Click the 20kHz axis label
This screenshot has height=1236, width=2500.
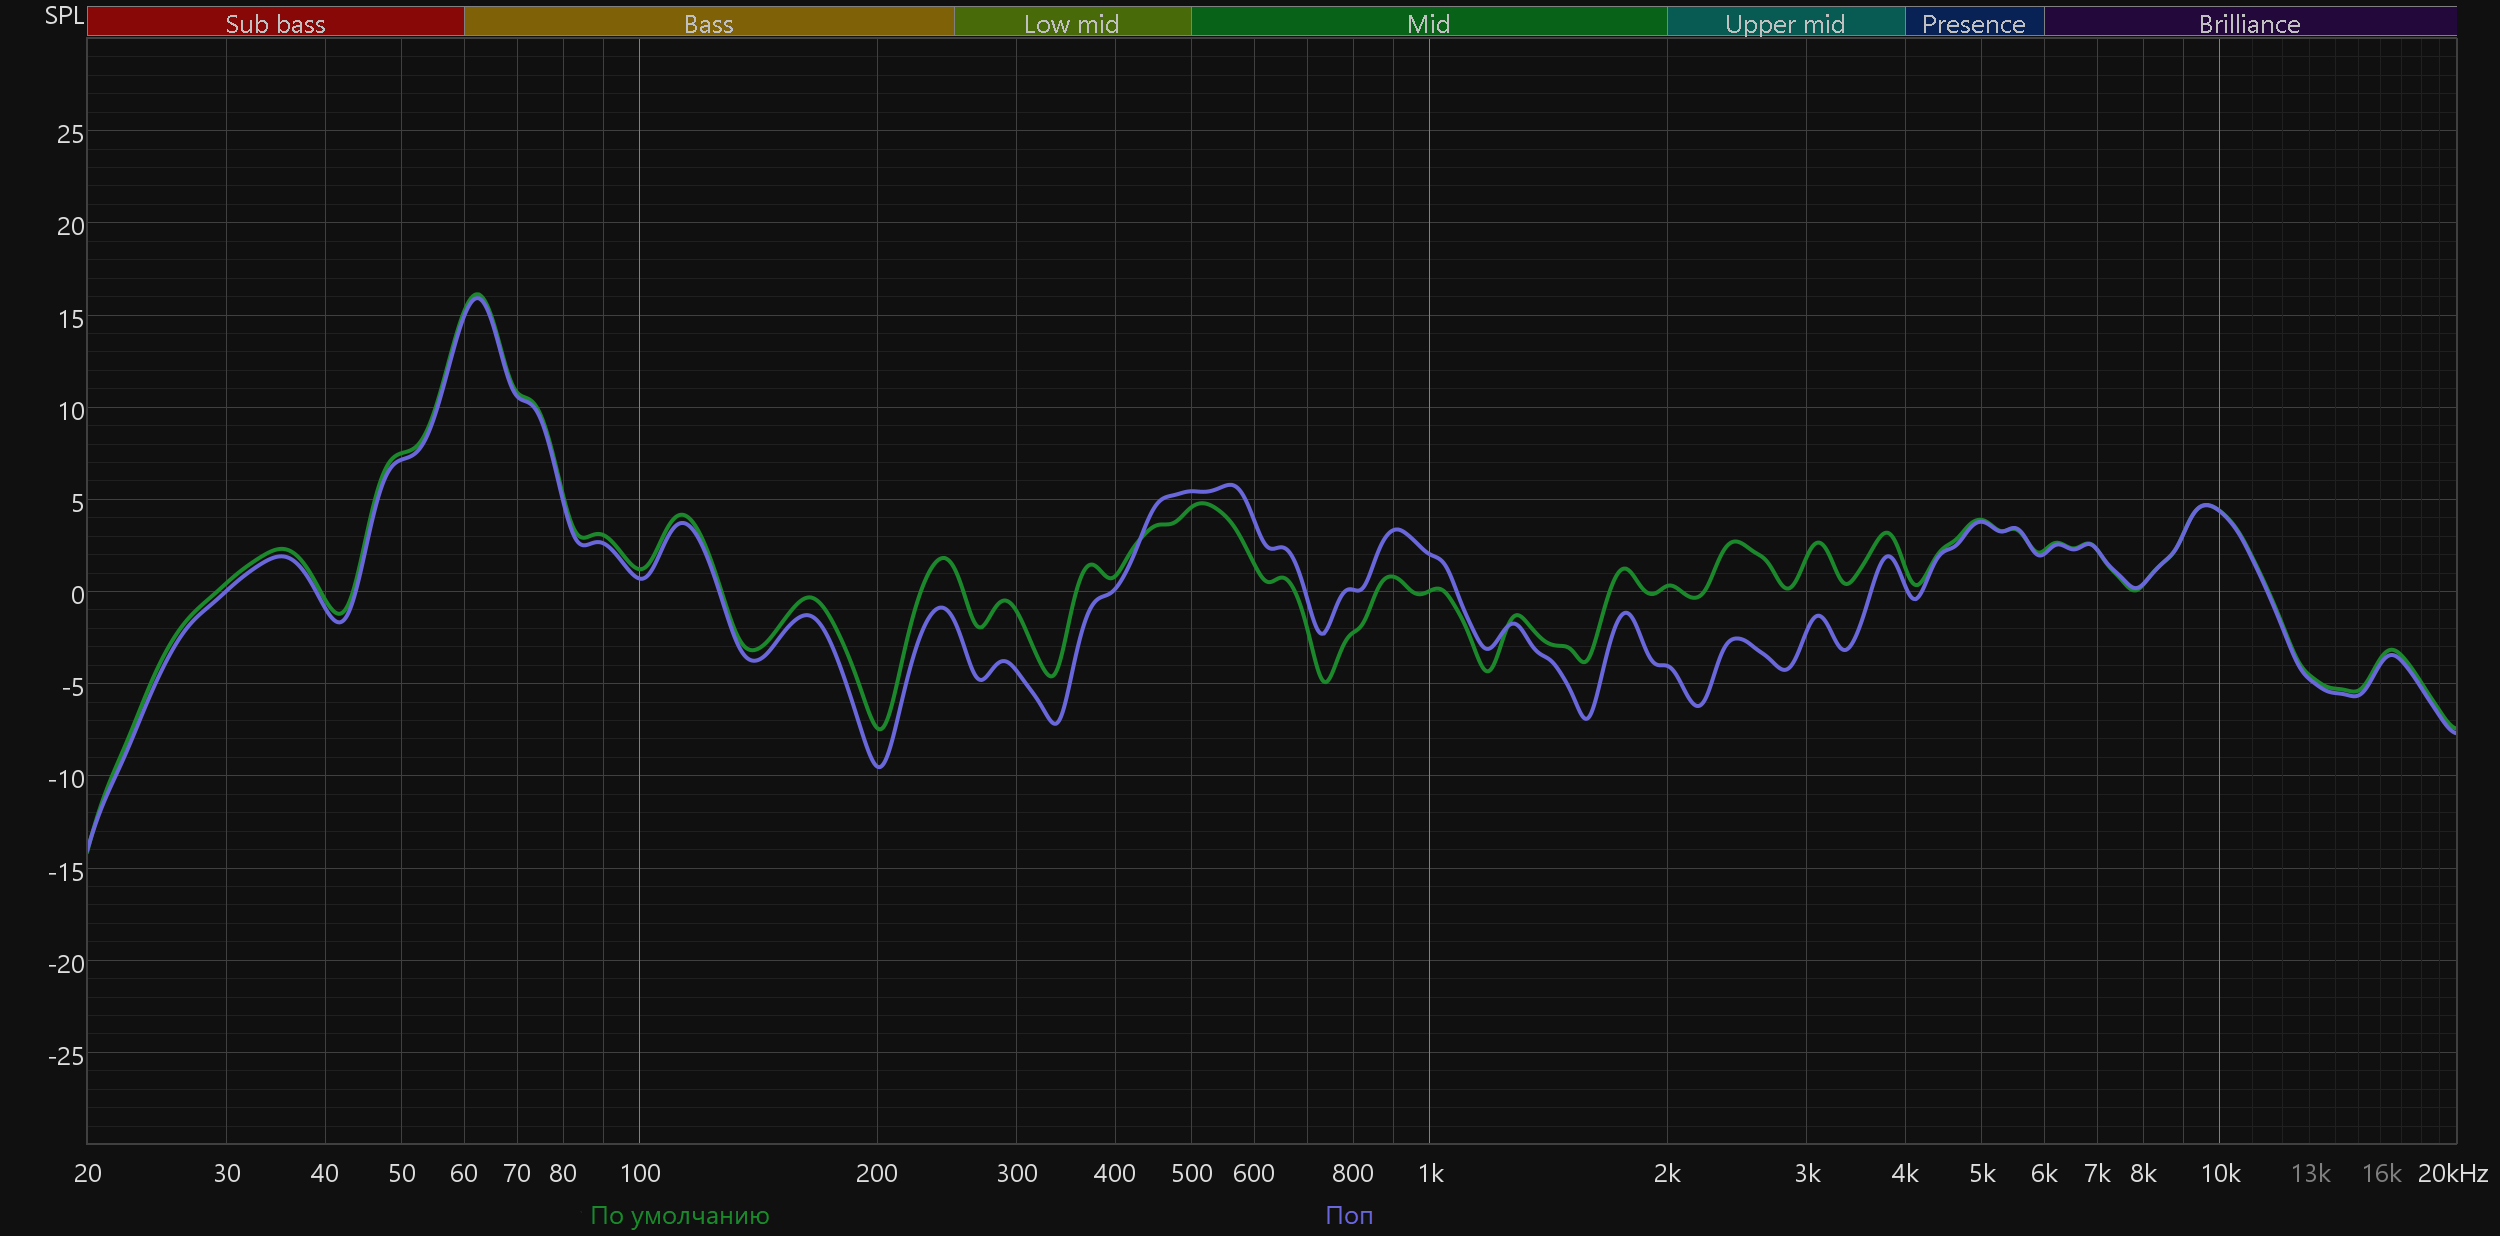pos(2452,1173)
